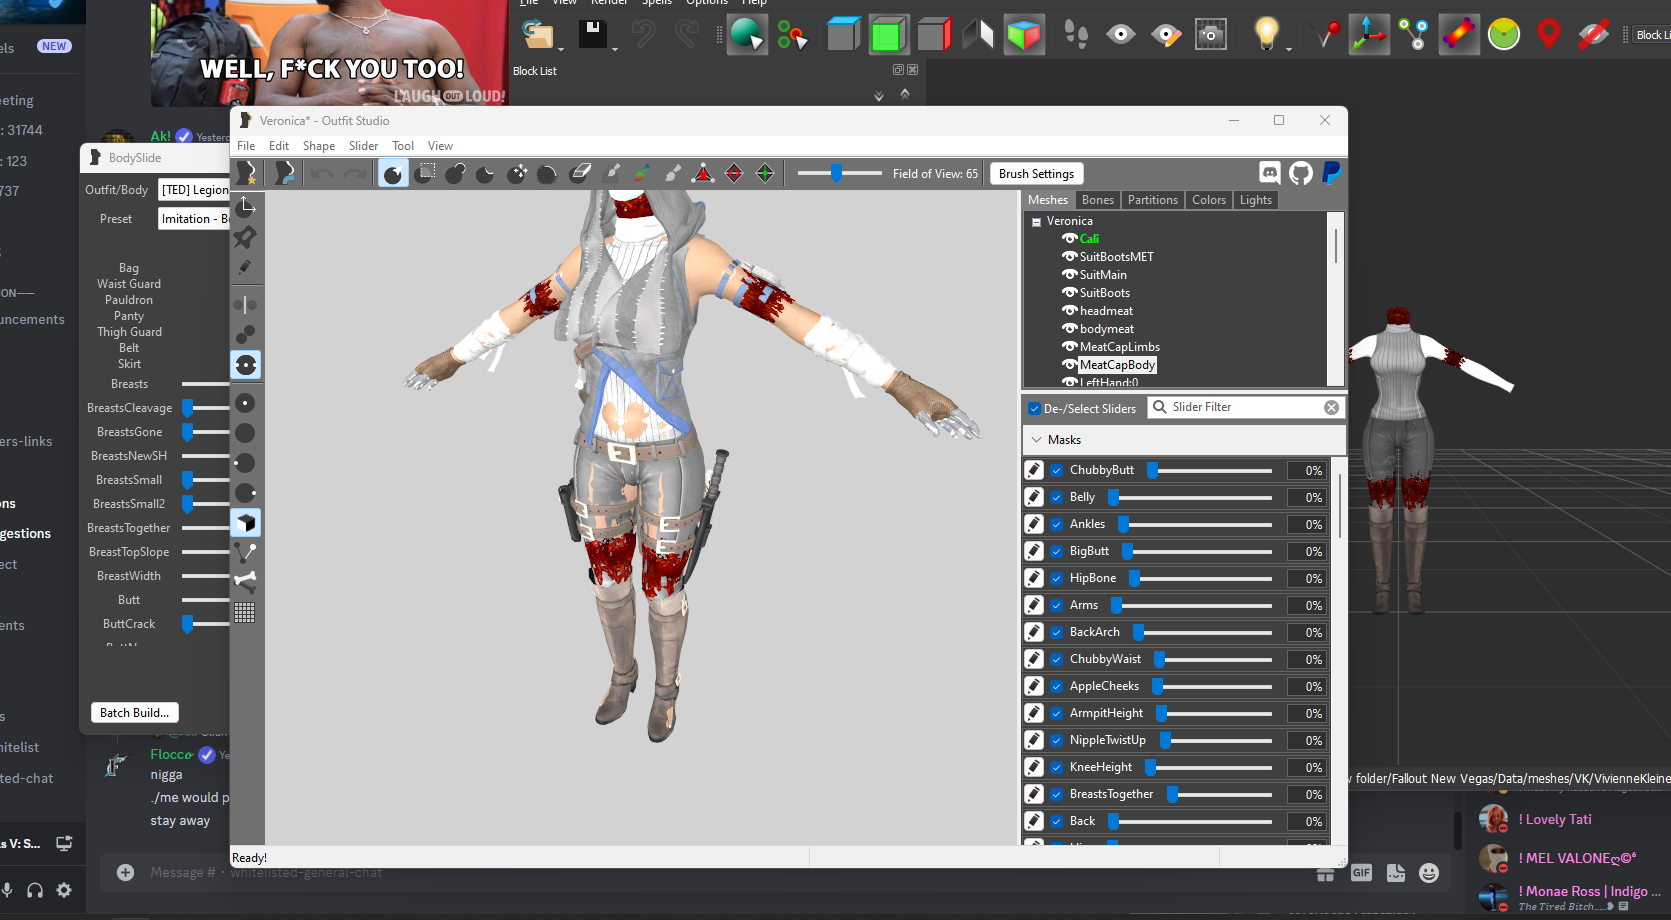Image resolution: width=1671 pixels, height=920 pixels.
Task: Select the Weight Paint brush tool
Action: click(612, 174)
